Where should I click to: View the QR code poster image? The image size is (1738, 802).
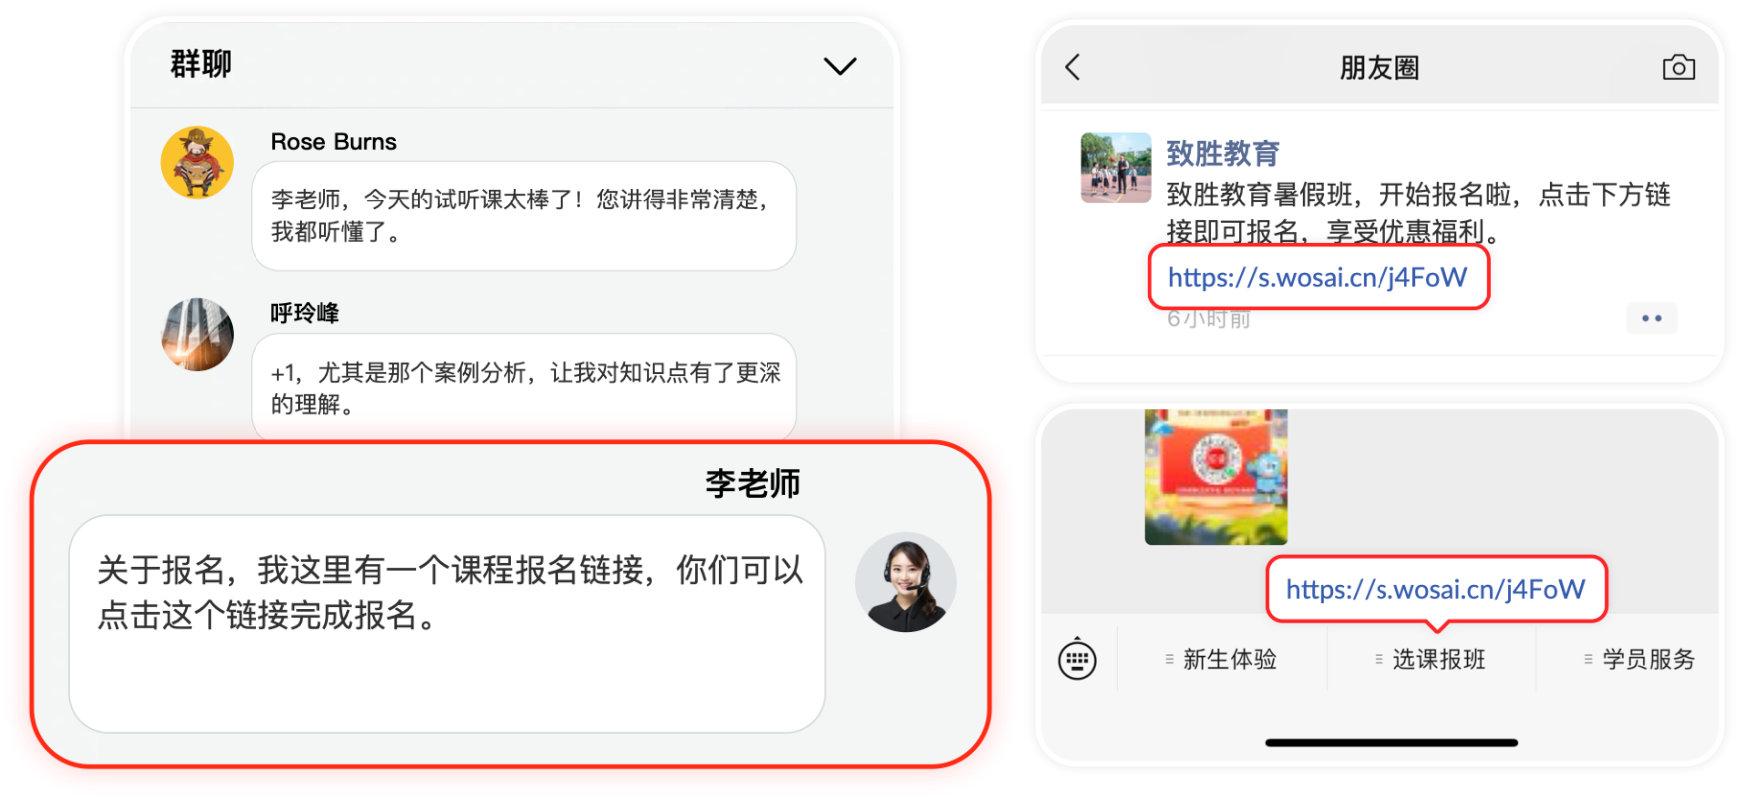point(1215,476)
